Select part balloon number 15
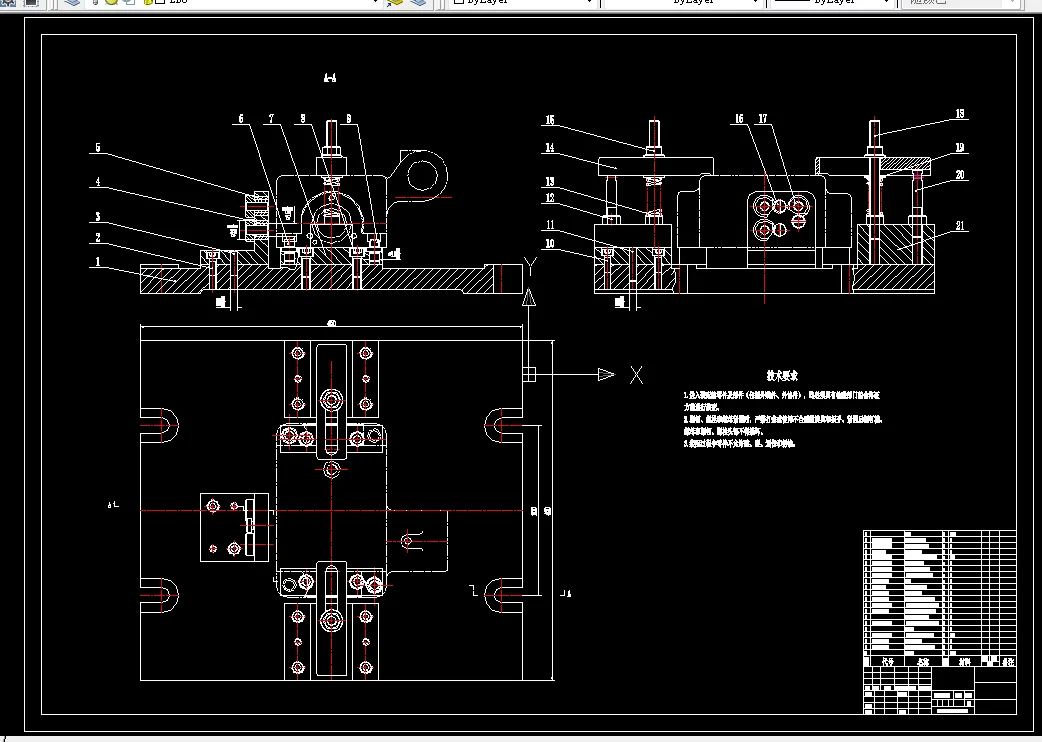 (x=550, y=120)
